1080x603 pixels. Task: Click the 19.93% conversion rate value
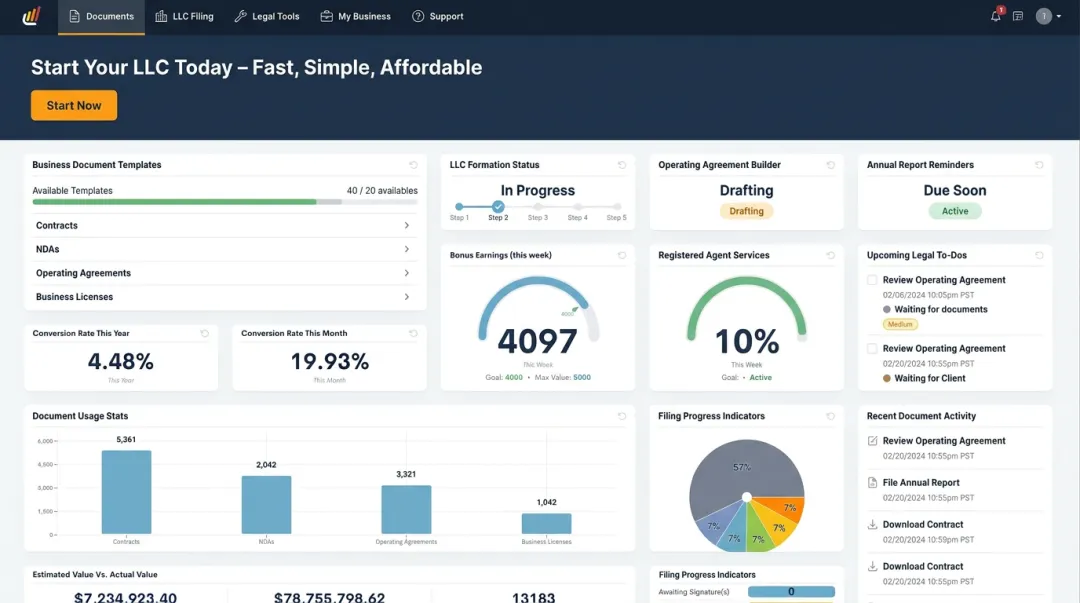(x=329, y=361)
